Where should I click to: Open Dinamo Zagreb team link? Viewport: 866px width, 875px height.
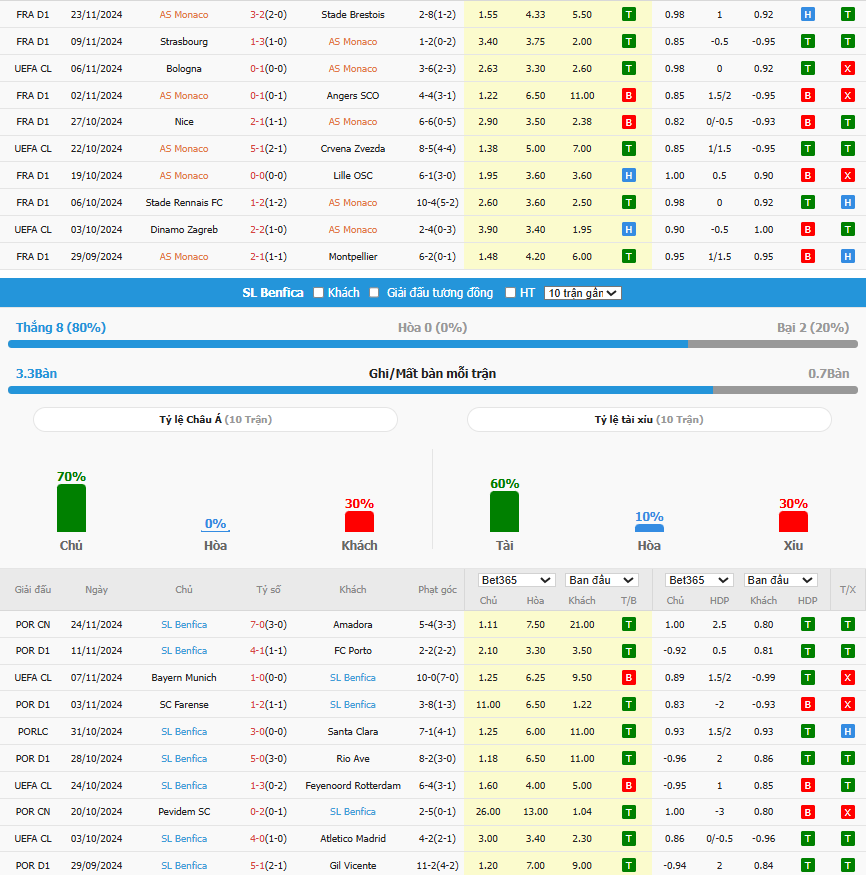point(184,229)
